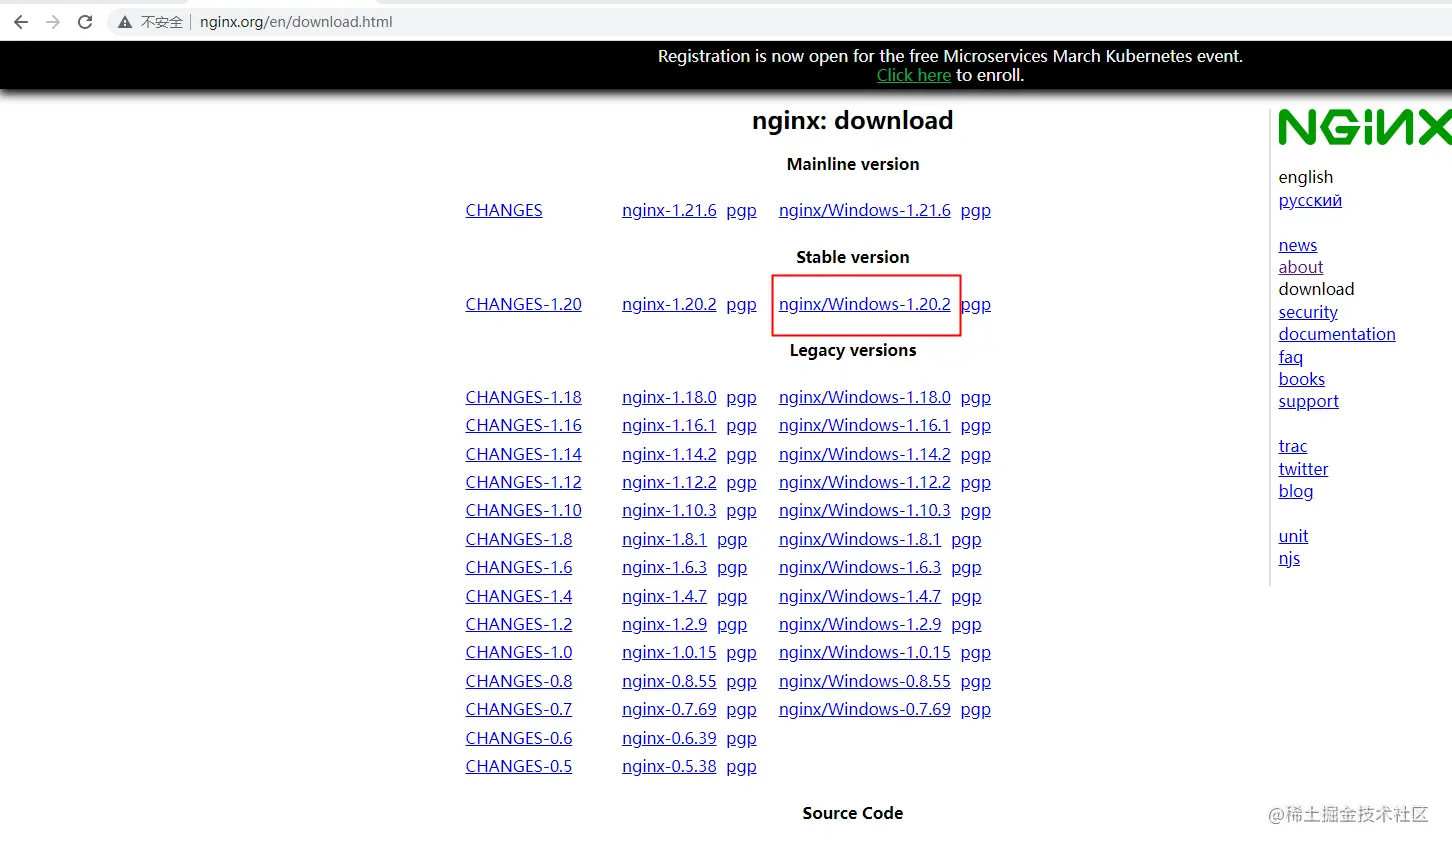This screenshot has height=848, width=1452.
Task: Click here to enroll in Kubernetes event
Action: [x=913, y=75]
